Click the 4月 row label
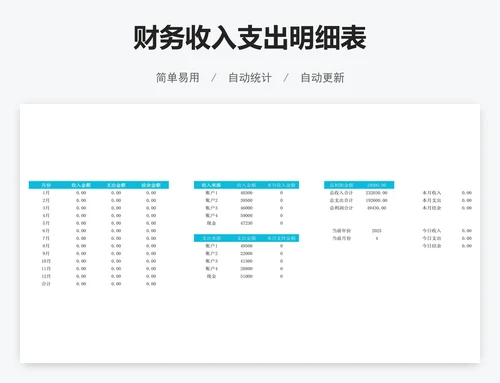The height and width of the screenshot is (383, 500). [x=46, y=216]
